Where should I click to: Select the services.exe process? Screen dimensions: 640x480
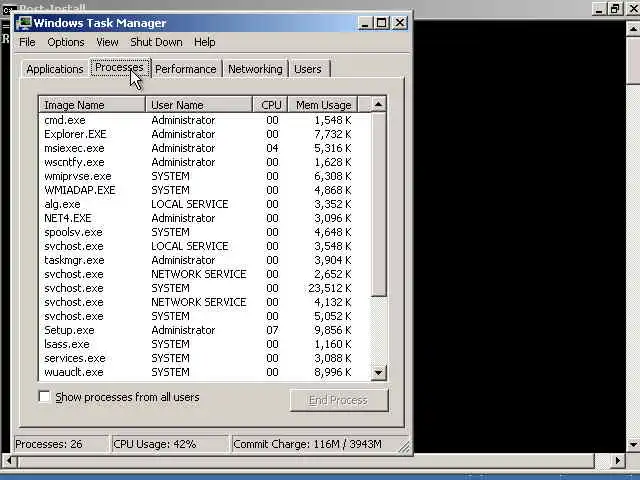pos(204,358)
